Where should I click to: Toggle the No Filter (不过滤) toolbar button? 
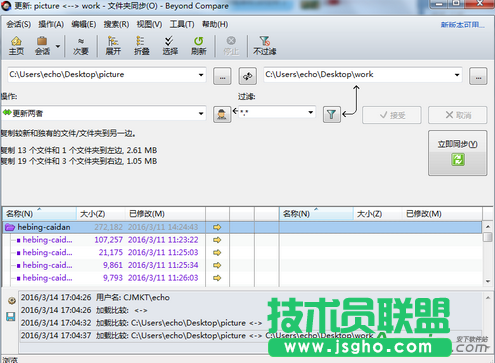coord(265,46)
